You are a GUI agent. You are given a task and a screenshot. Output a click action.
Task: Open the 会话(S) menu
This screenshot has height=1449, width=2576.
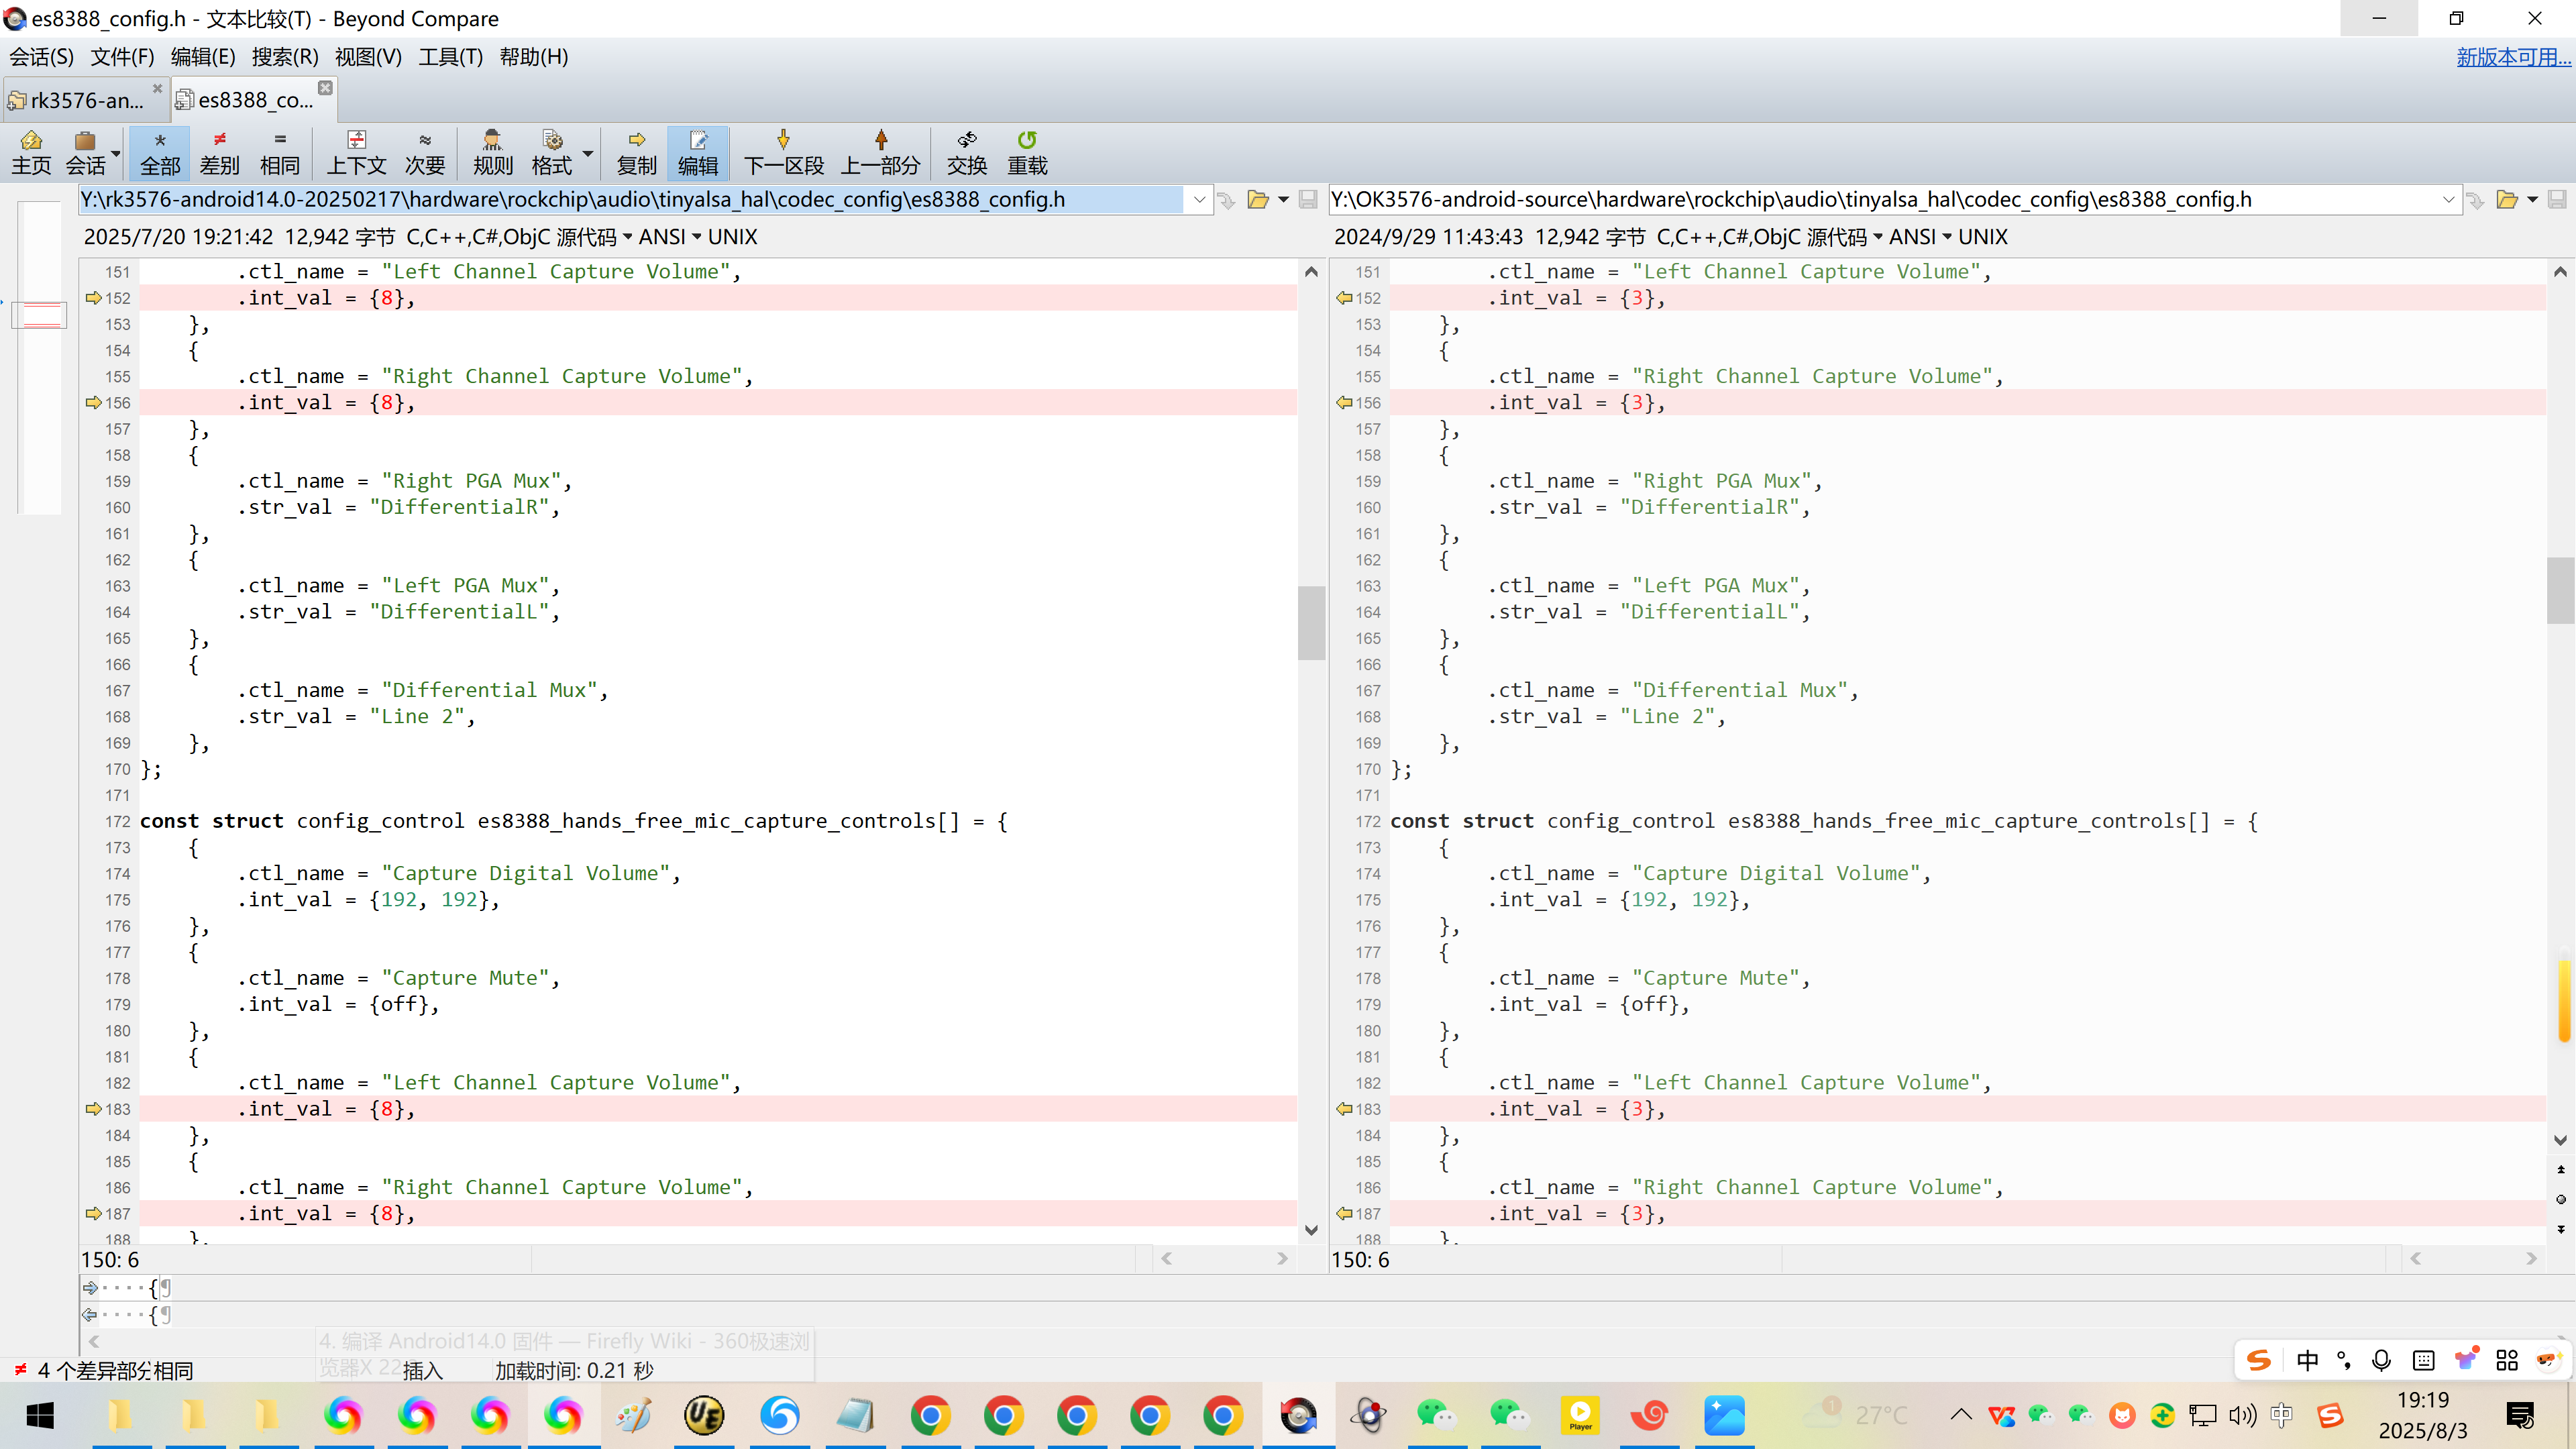tap(41, 57)
